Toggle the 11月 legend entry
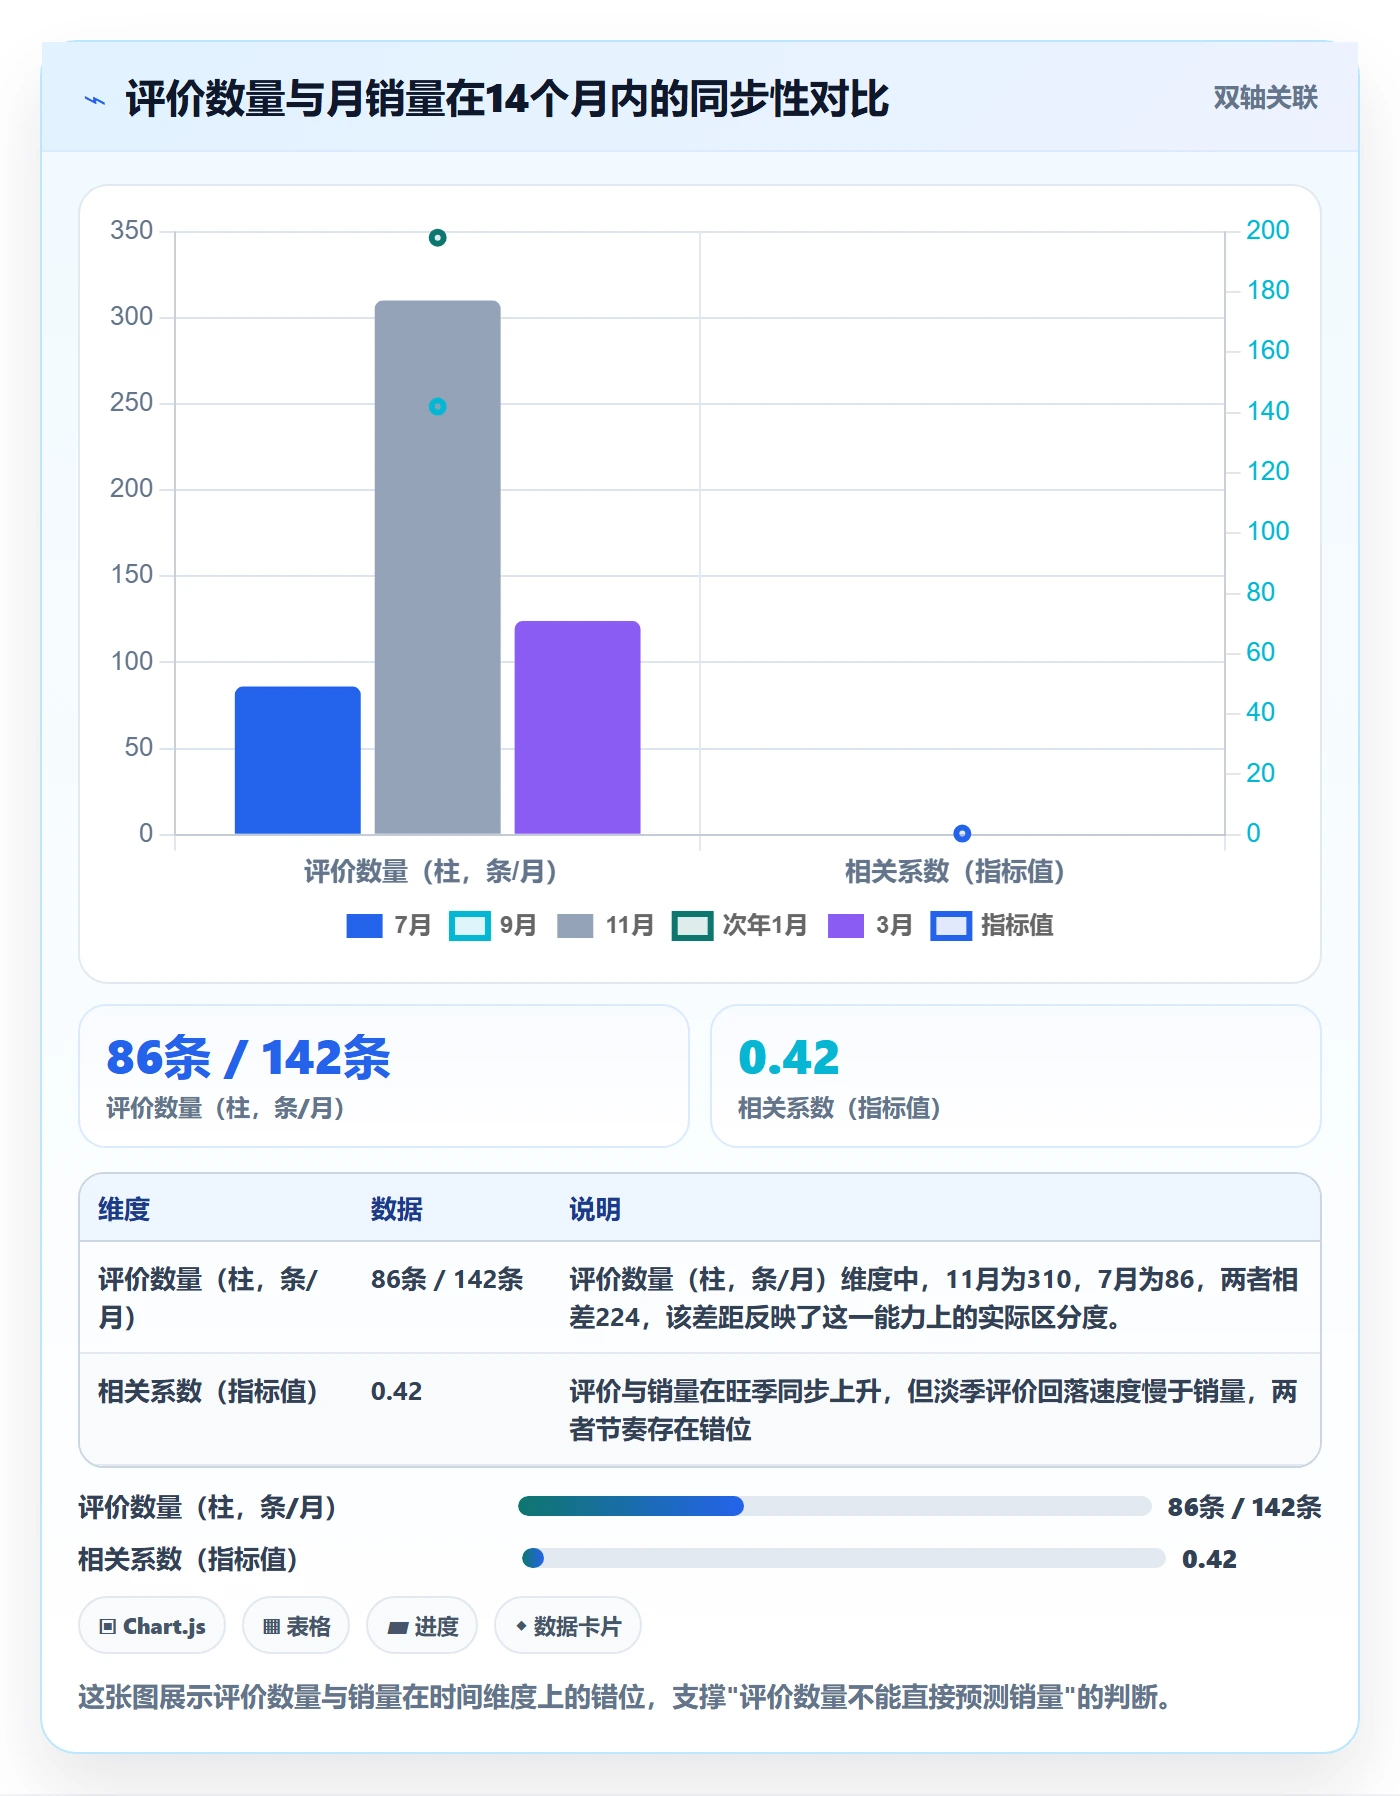 point(605,925)
